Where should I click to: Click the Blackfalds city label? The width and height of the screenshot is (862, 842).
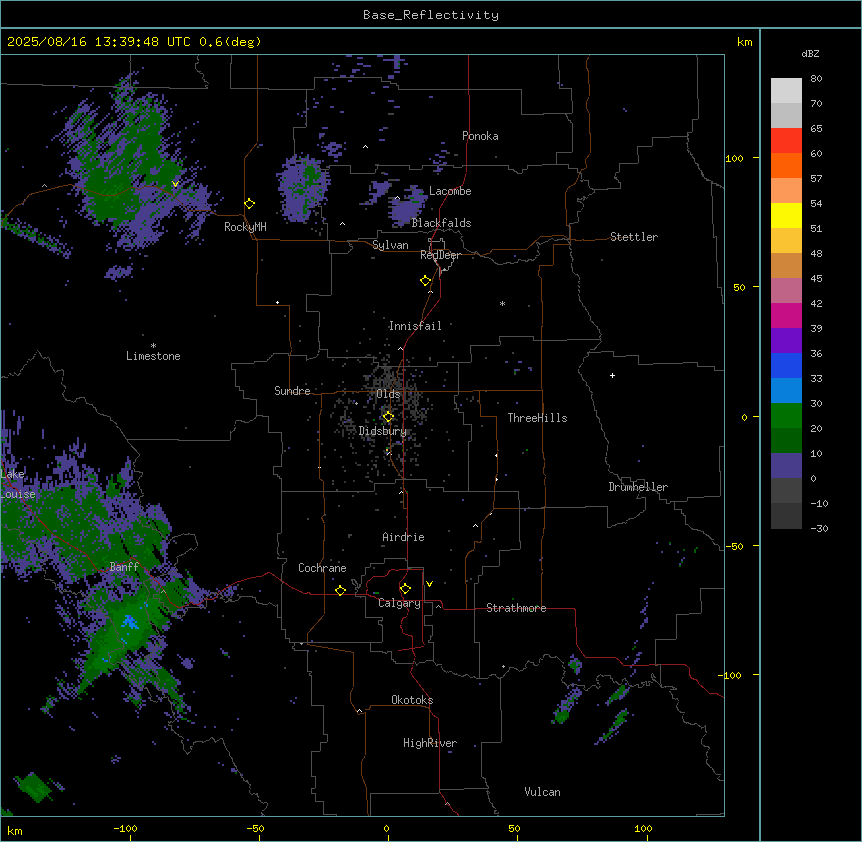(441, 223)
